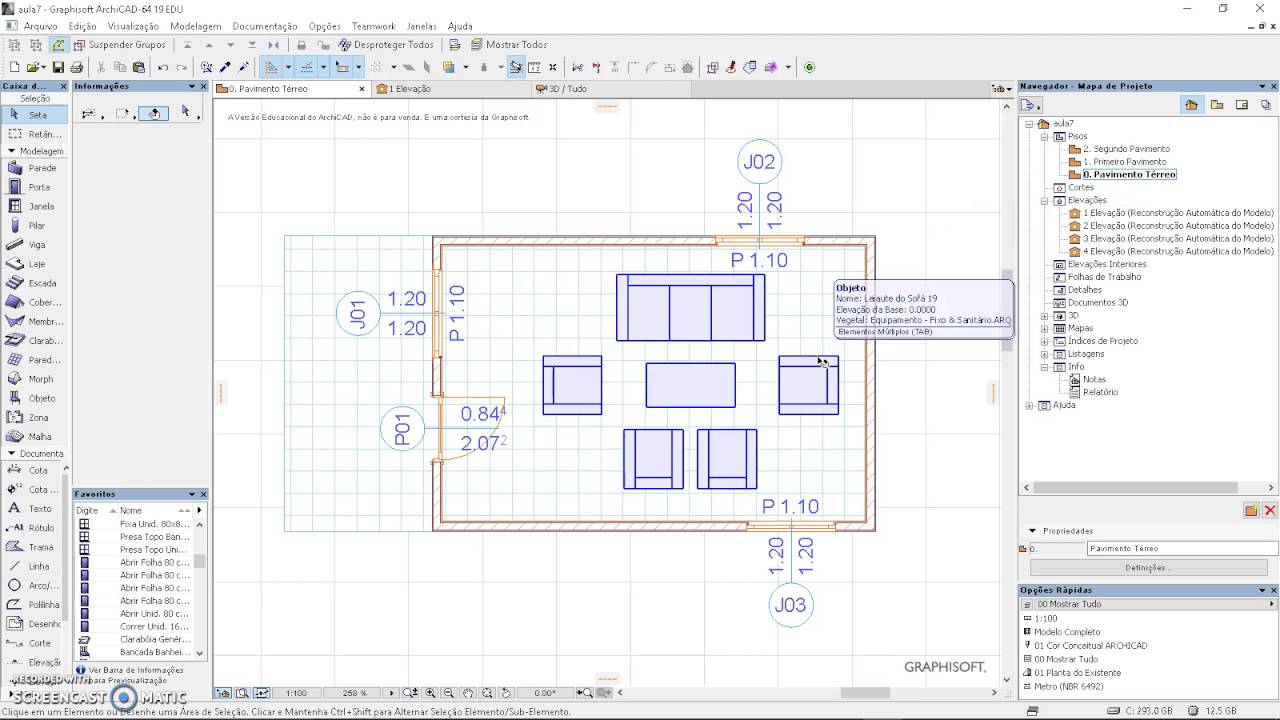Screen dimensions: 1280x720
Task: Select the Laje slab tool
Action: (x=35, y=264)
